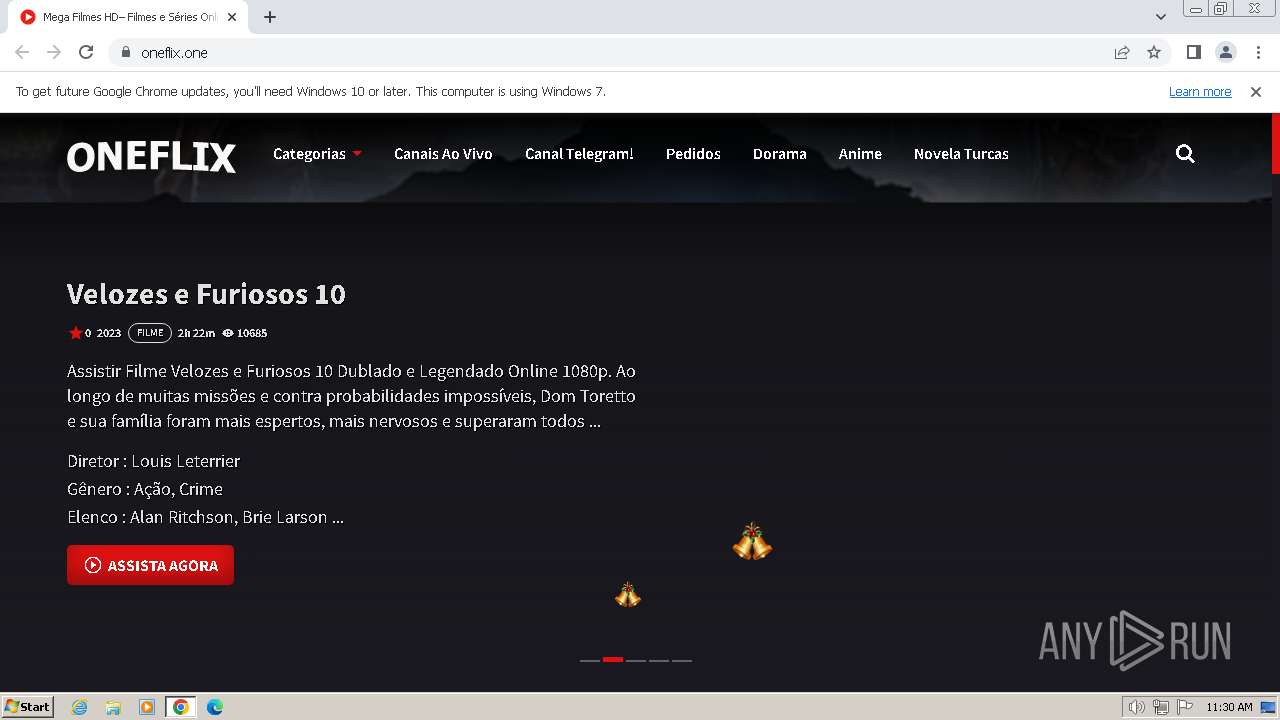The height and width of the screenshot is (720, 1280).
Task: Click the red page scrollbar thumb
Action: click(1276, 143)
